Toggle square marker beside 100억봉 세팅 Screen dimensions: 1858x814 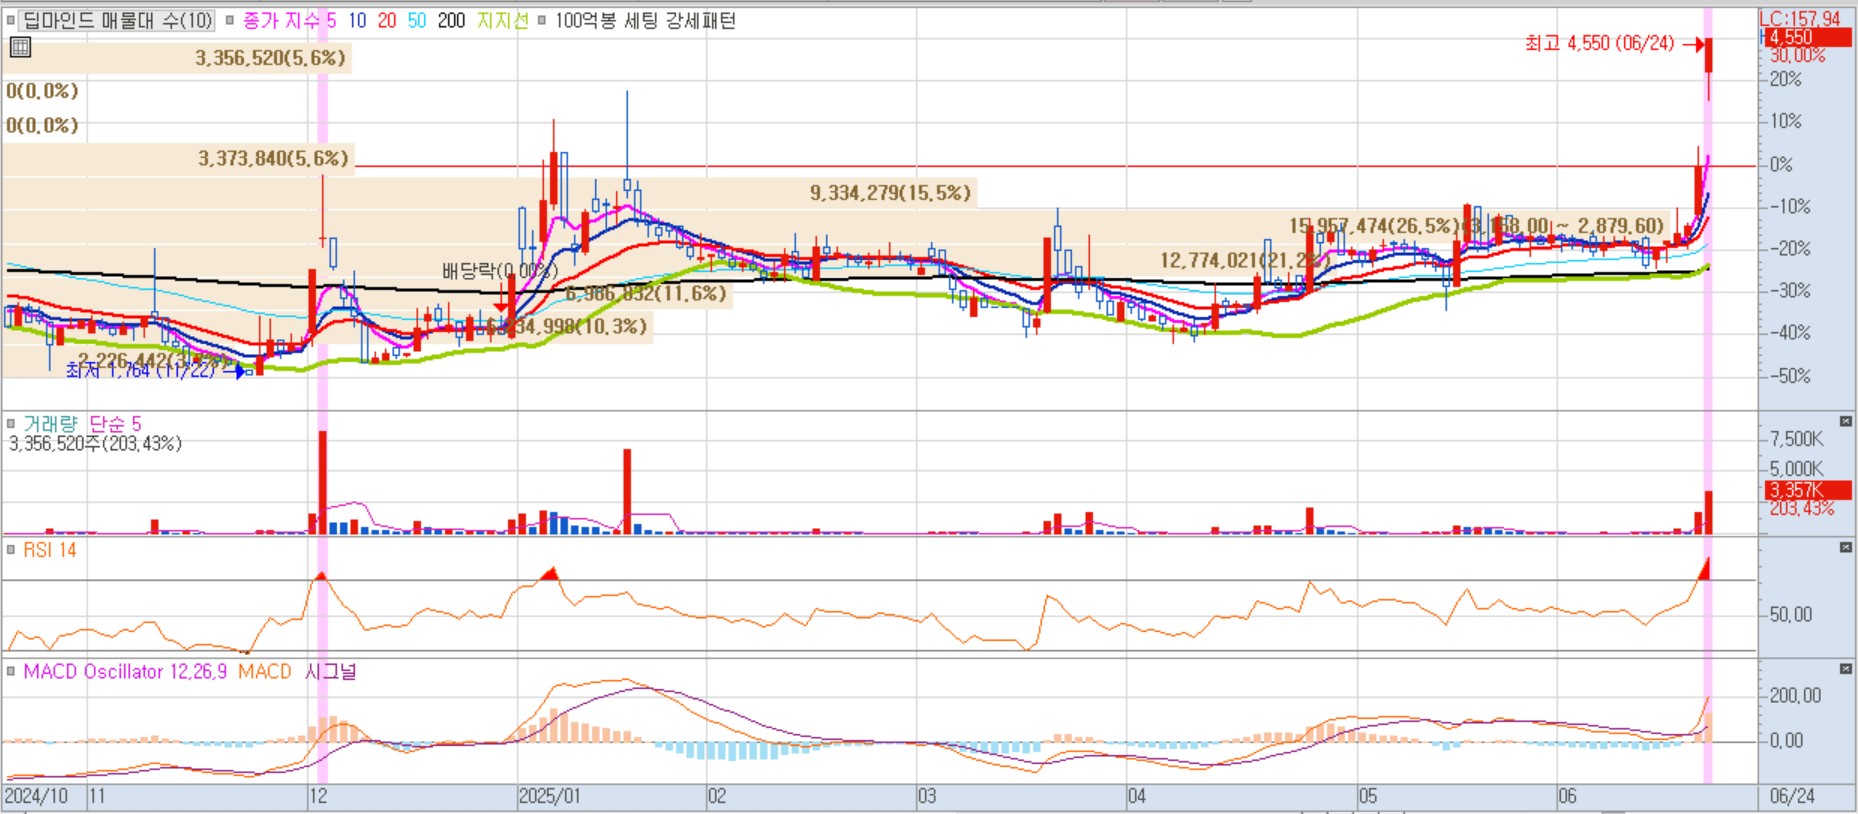[542, 20]
